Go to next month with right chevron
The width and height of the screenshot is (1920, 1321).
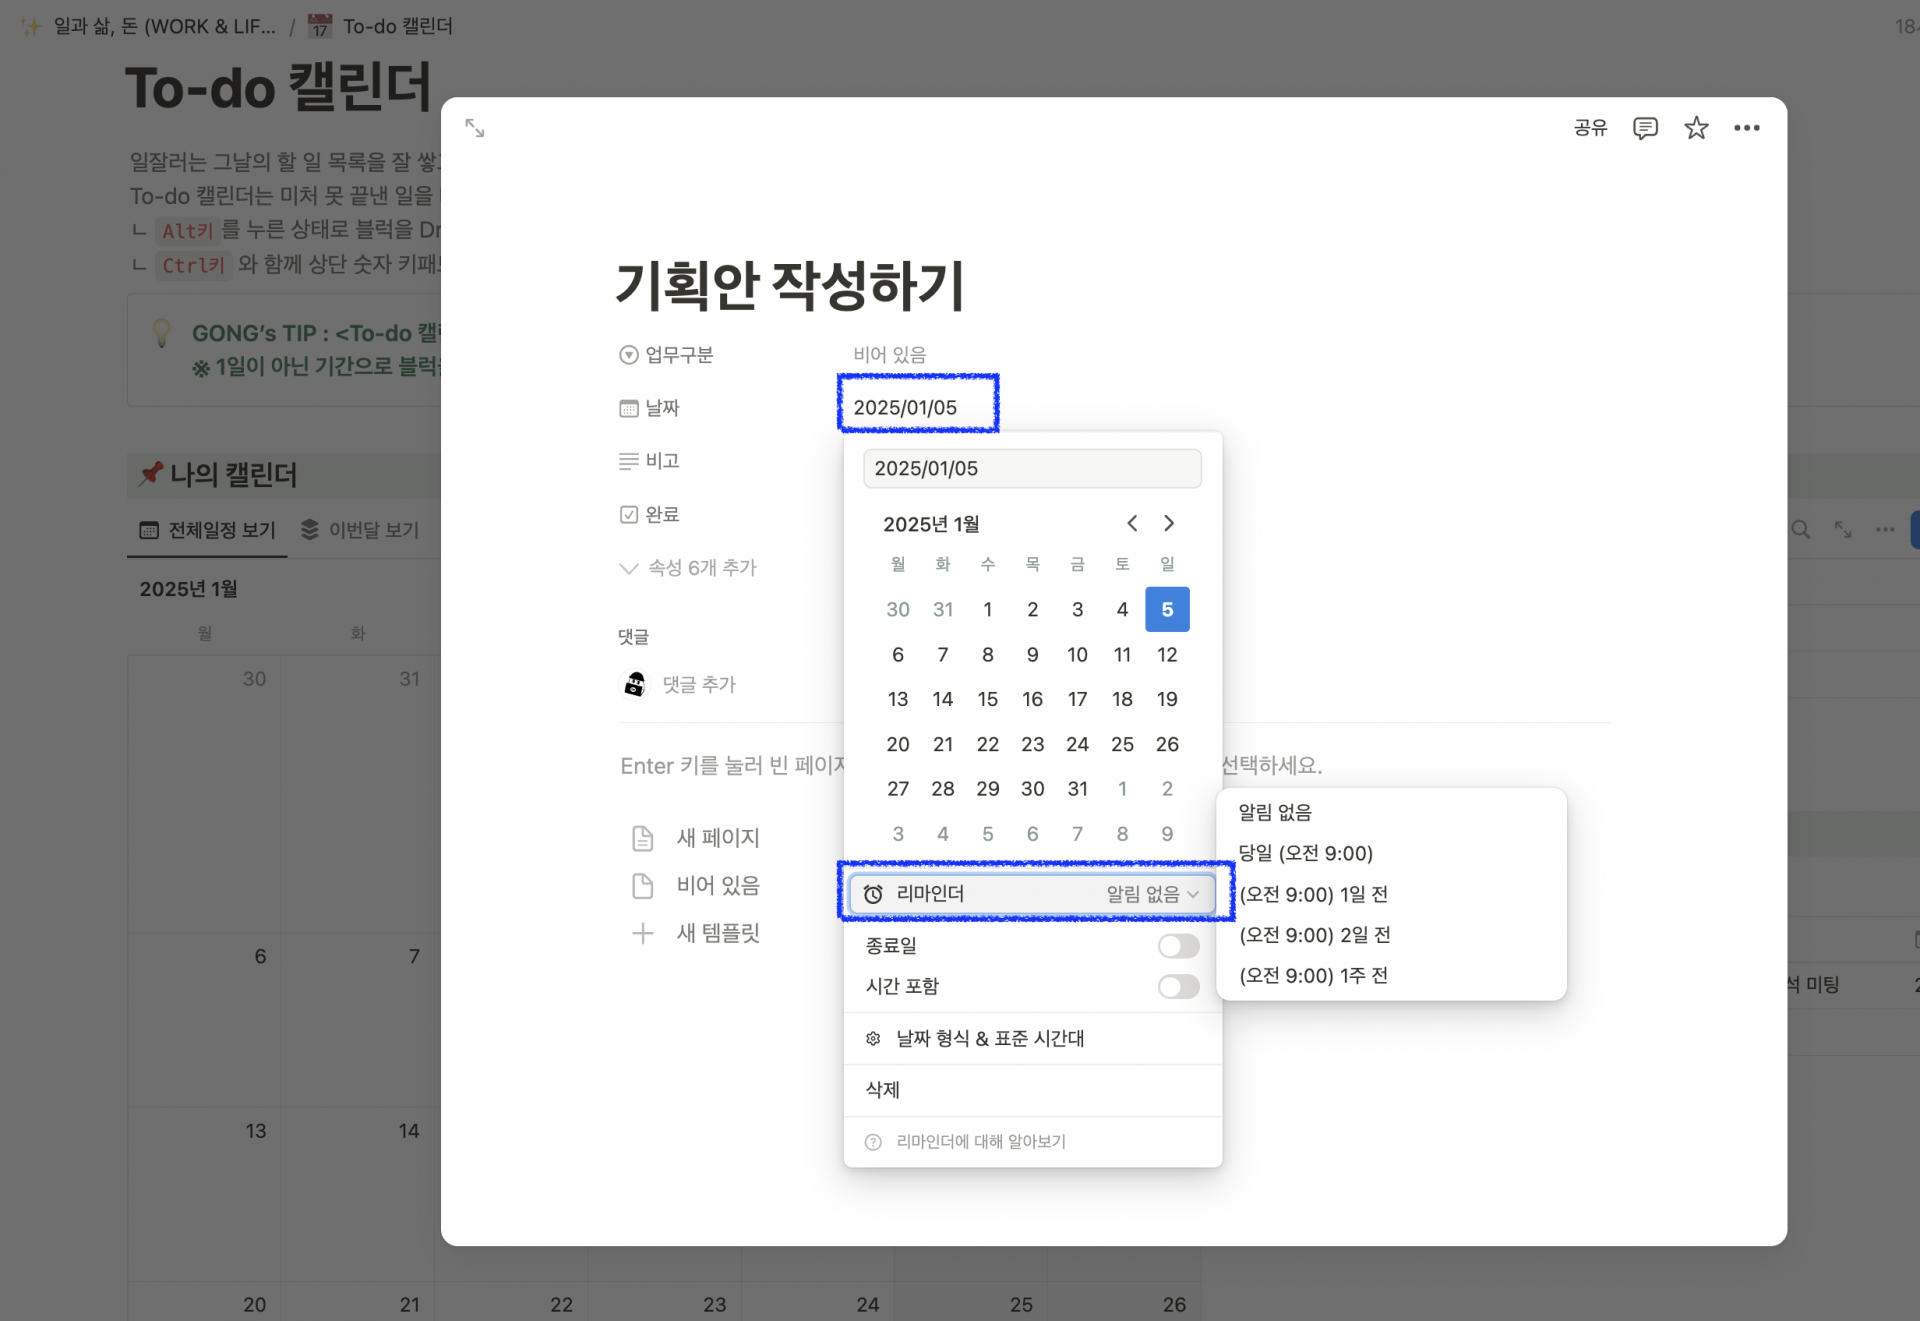[1168, 523]
